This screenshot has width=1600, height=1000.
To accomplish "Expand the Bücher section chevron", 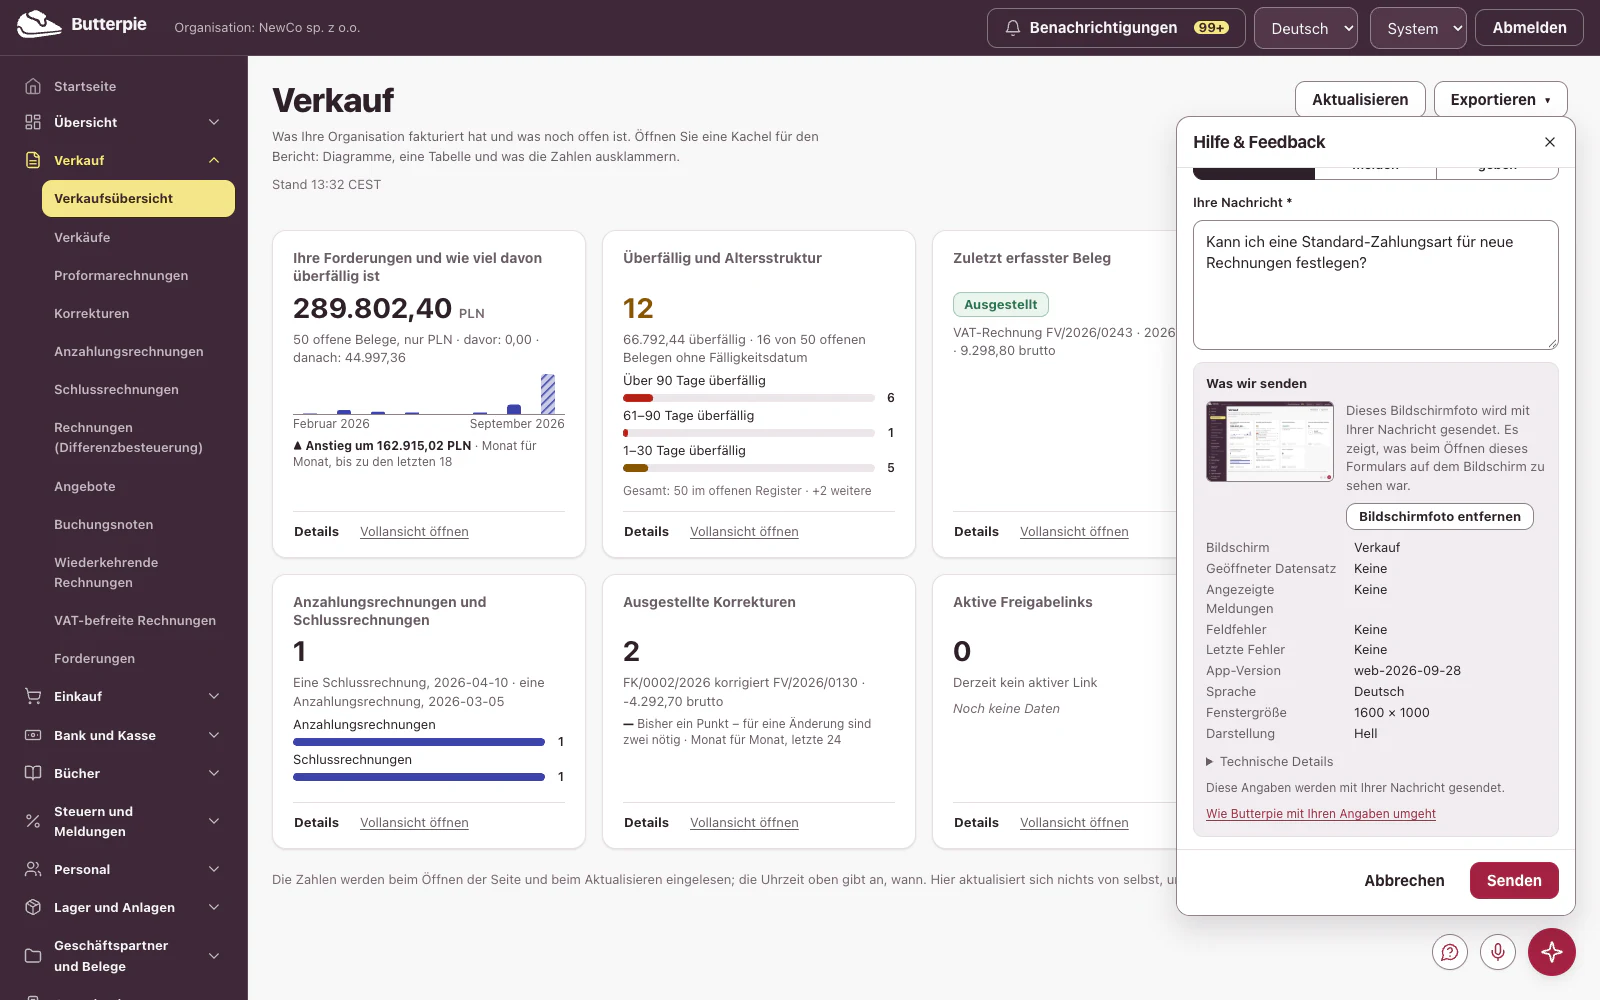I will [214, 773].
